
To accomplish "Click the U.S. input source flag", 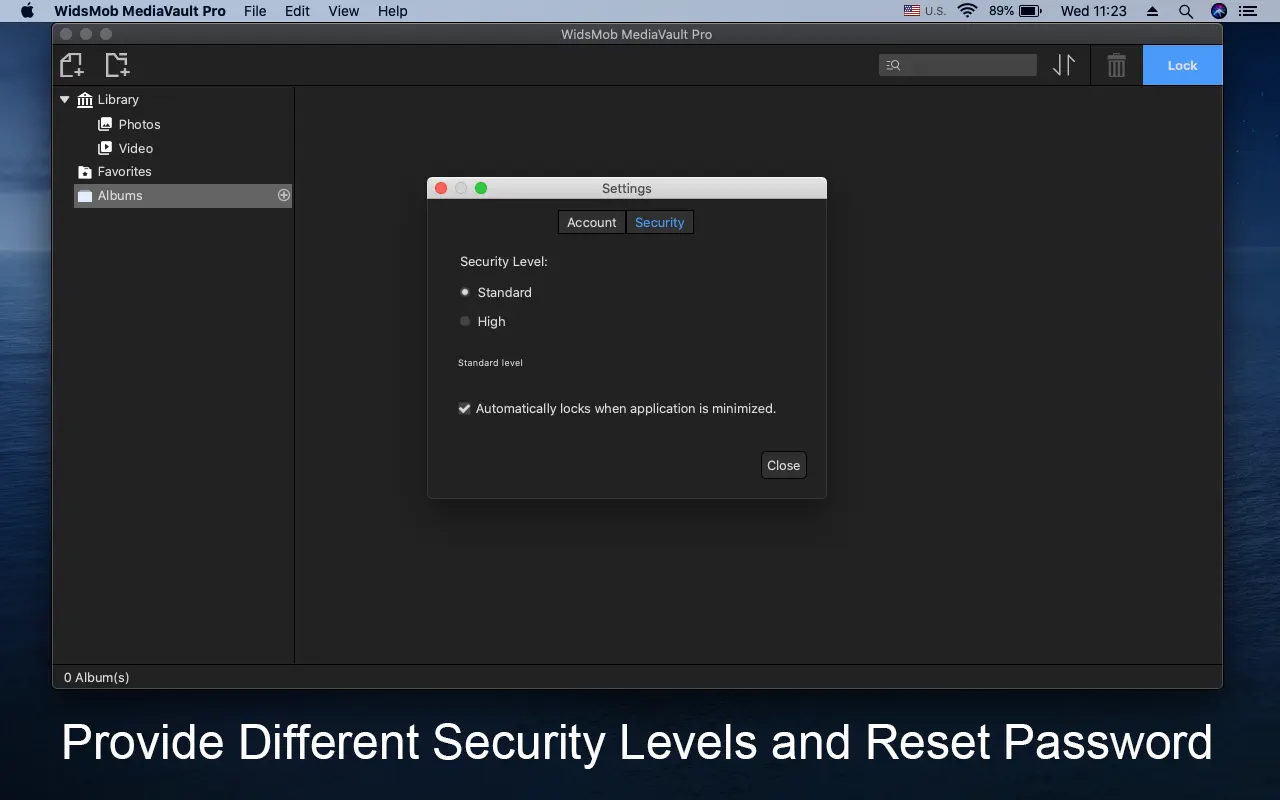I will 912,11.
